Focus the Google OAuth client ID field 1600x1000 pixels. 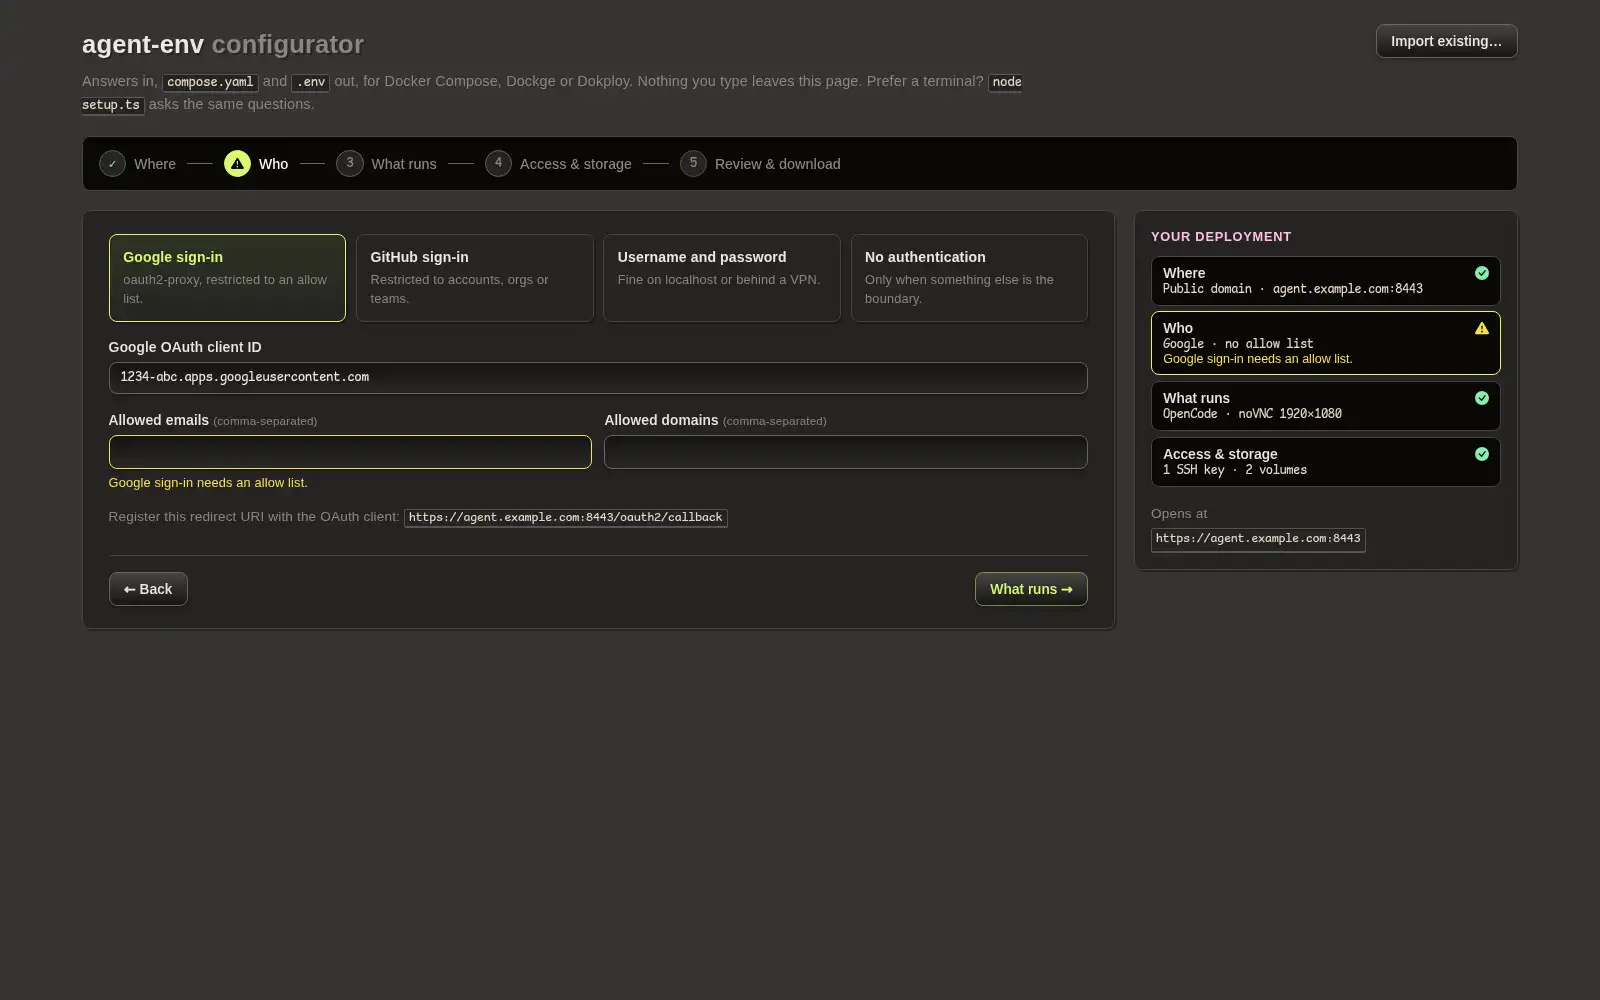pos(598,378)
